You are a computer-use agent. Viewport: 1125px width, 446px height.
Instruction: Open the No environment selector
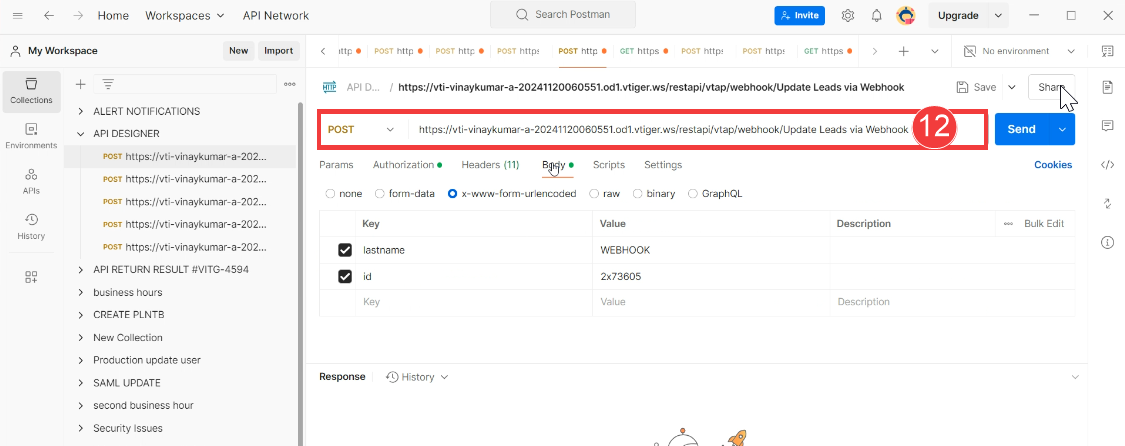pyautogui.click(x=1019, y=51)
